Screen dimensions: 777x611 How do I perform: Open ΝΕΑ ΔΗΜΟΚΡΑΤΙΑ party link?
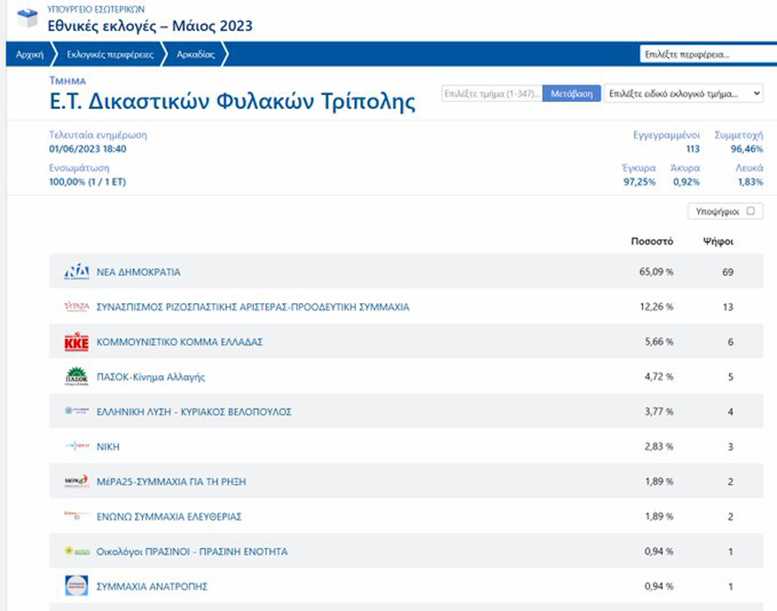pyautogui.click(x=138, y=272)
